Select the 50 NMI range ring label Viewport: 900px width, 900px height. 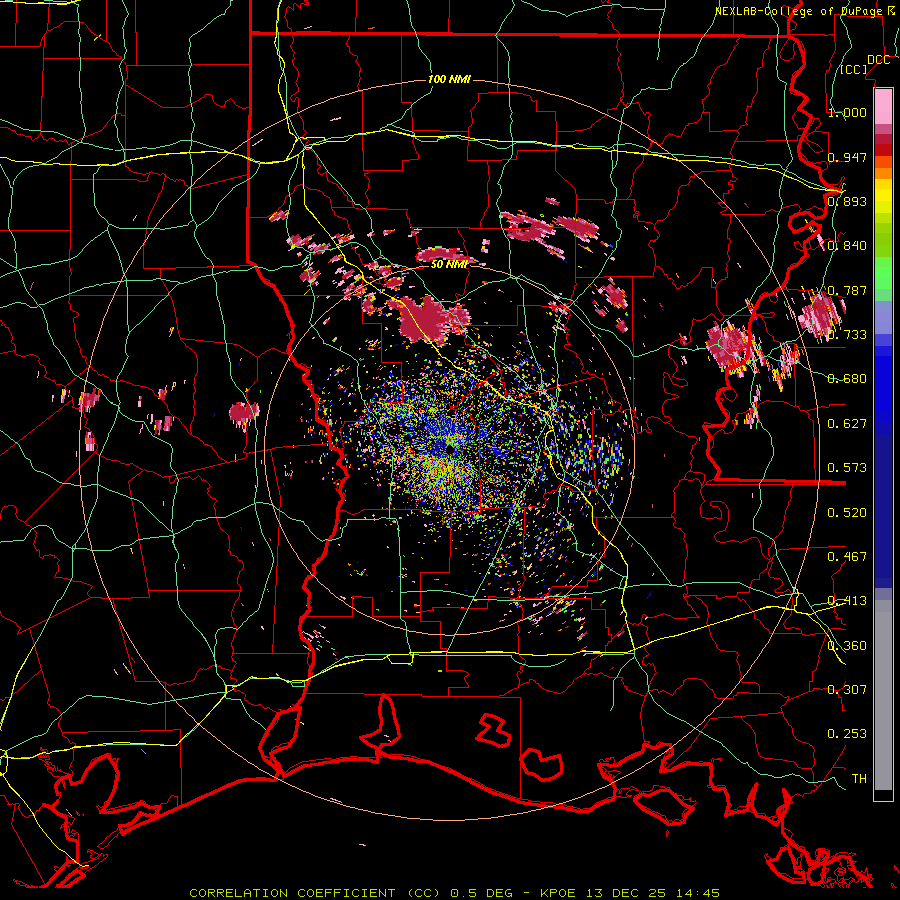(x=449, y=264)
